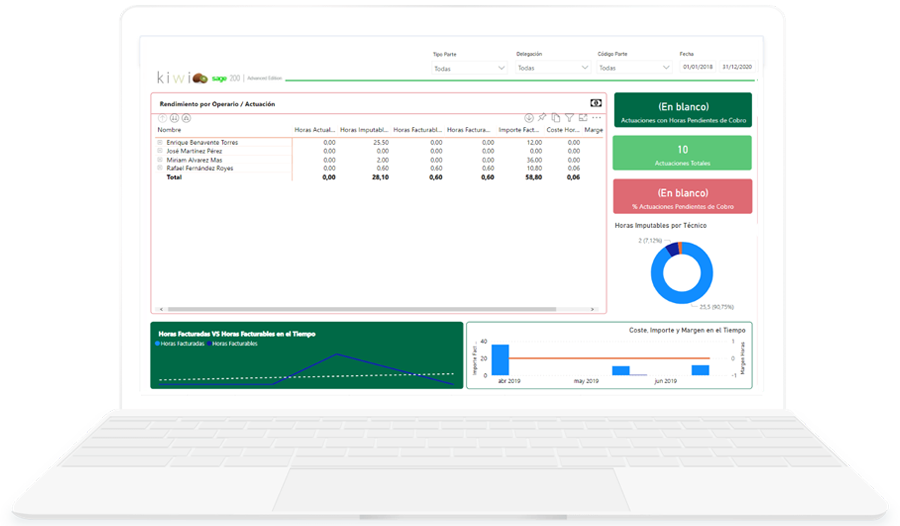Click the 2 (7,12%) donut label
900x526 pixels.
click(x=650, y=241)
